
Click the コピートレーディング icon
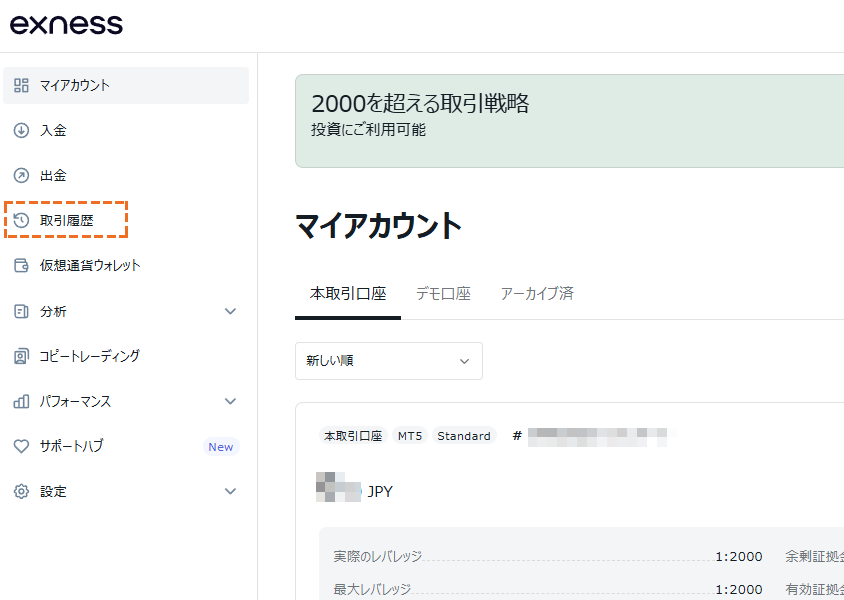(21, 356)
